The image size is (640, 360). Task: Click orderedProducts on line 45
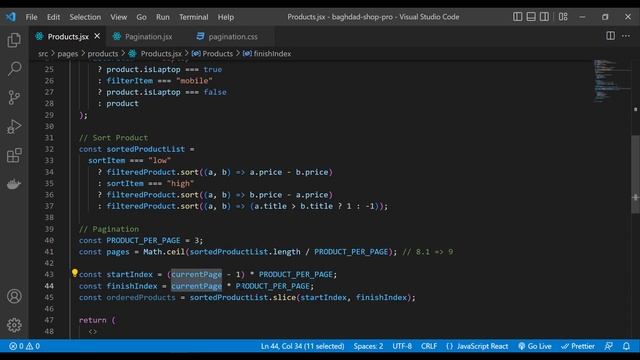coord(141,298)
